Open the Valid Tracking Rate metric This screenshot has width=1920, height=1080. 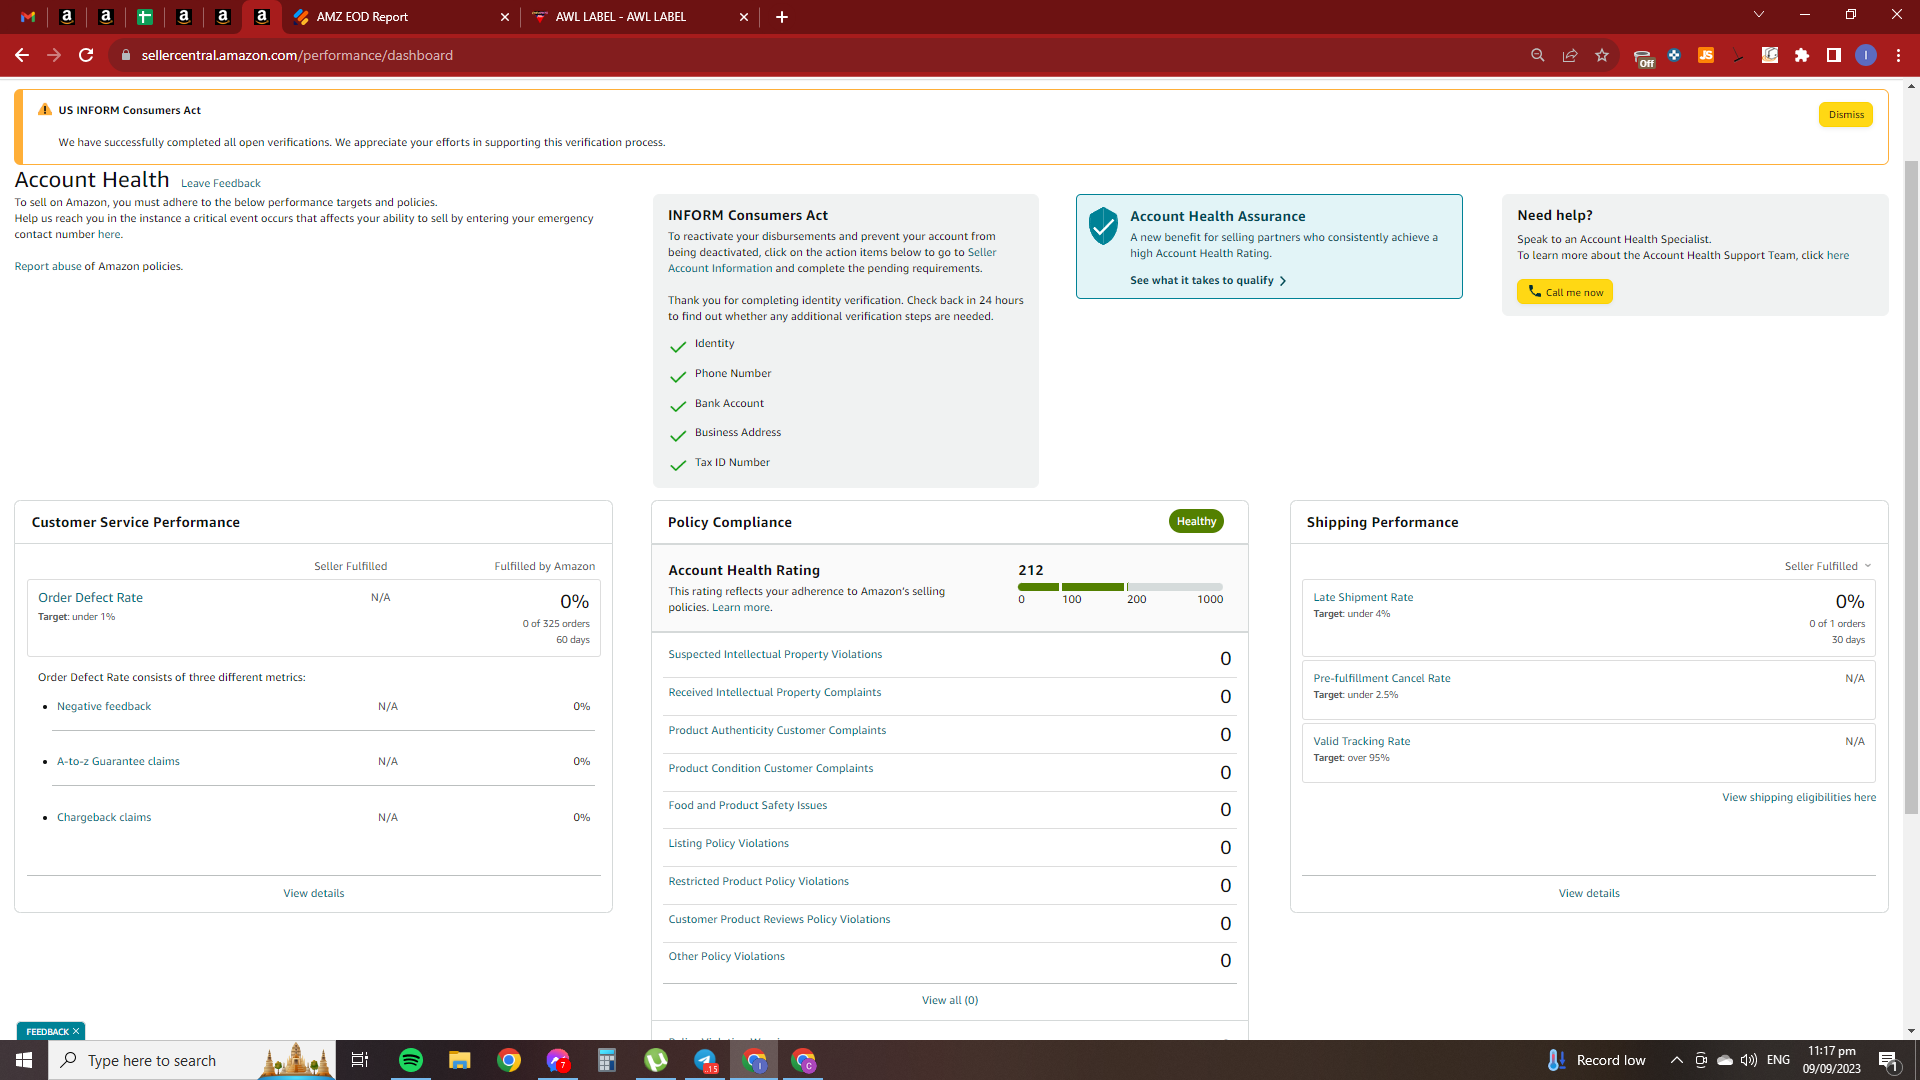(1362, 742)
